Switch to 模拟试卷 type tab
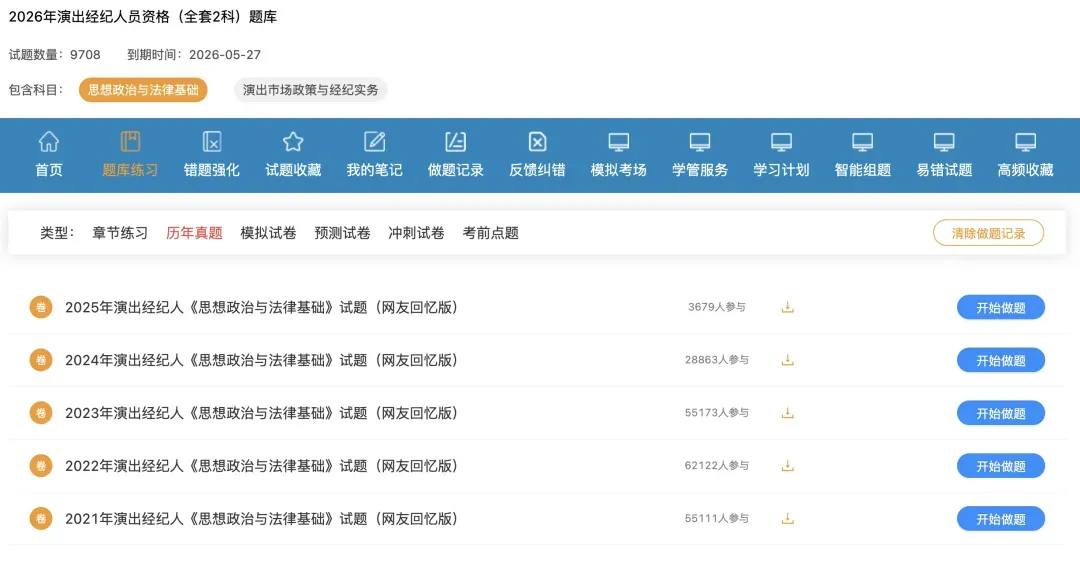1080x570 pixels. coord(268,233)
